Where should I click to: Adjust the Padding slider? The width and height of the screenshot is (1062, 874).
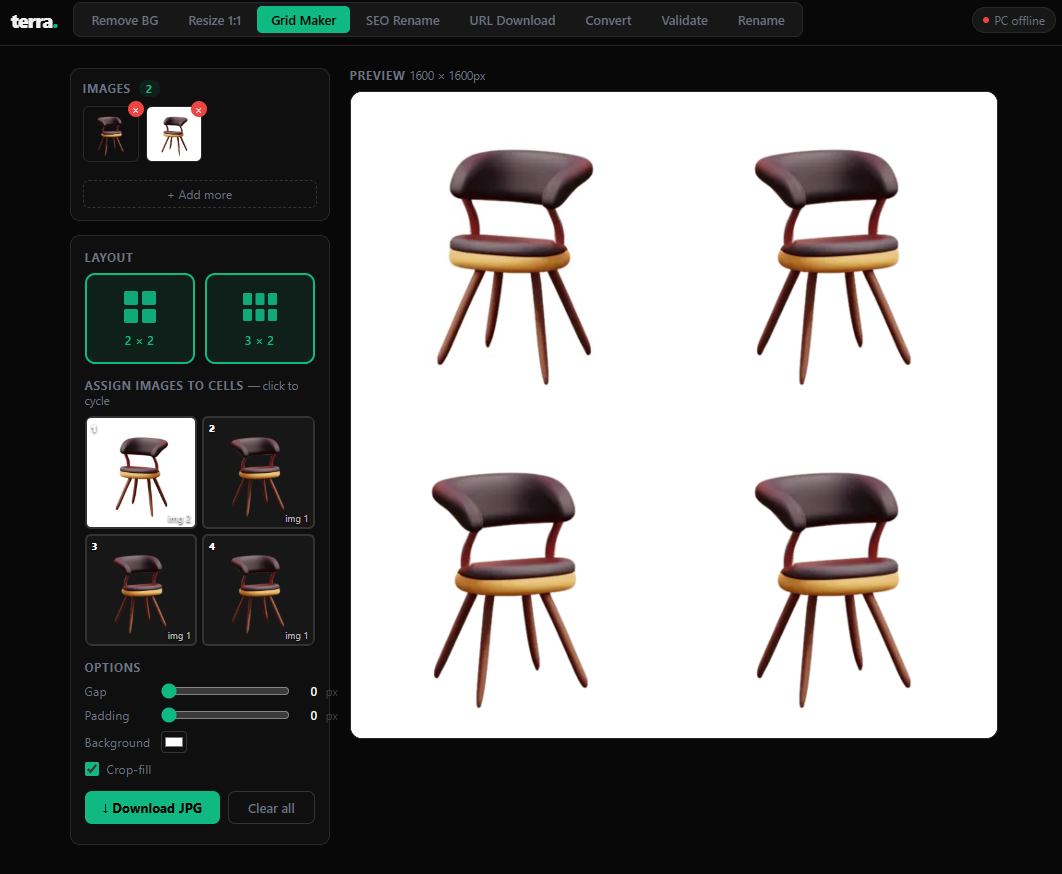[x=226, y=715]
